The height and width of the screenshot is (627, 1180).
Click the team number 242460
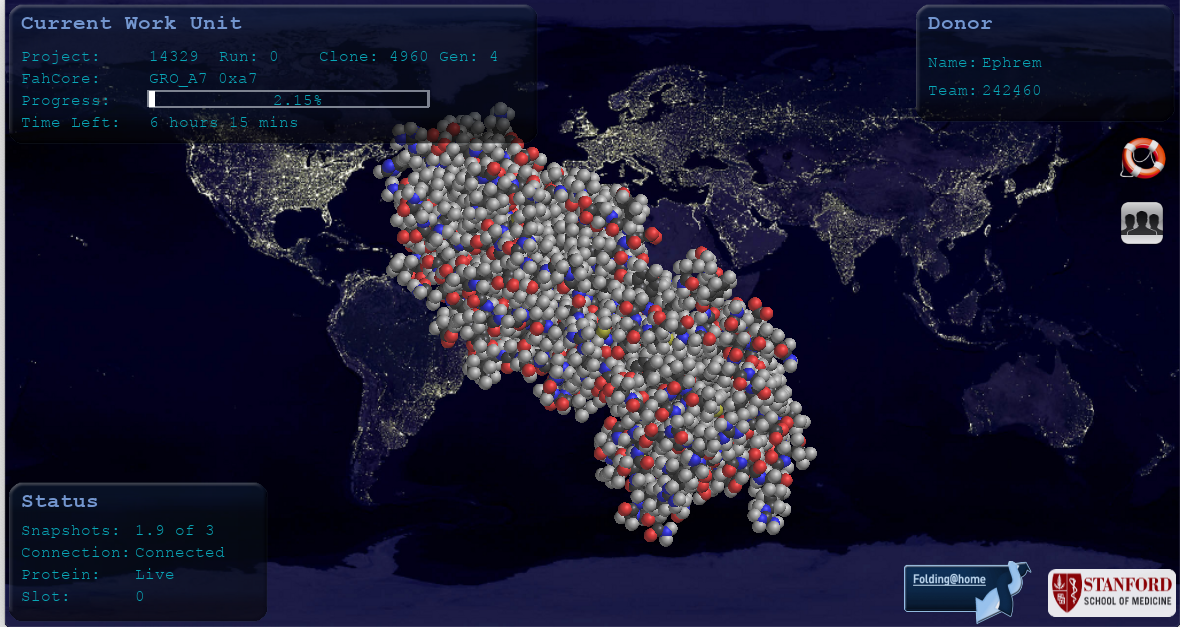click(1011, 91)
